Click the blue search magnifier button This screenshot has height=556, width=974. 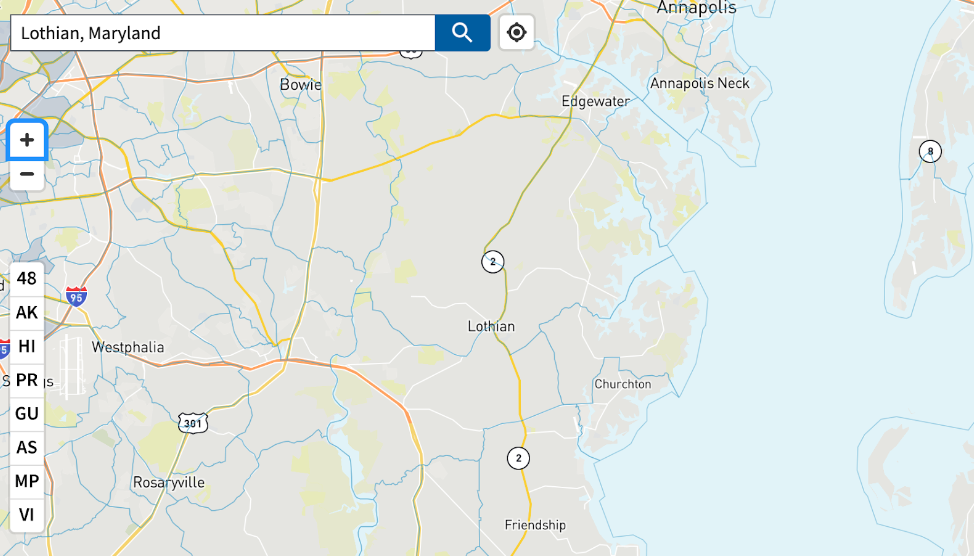point(462,33)
